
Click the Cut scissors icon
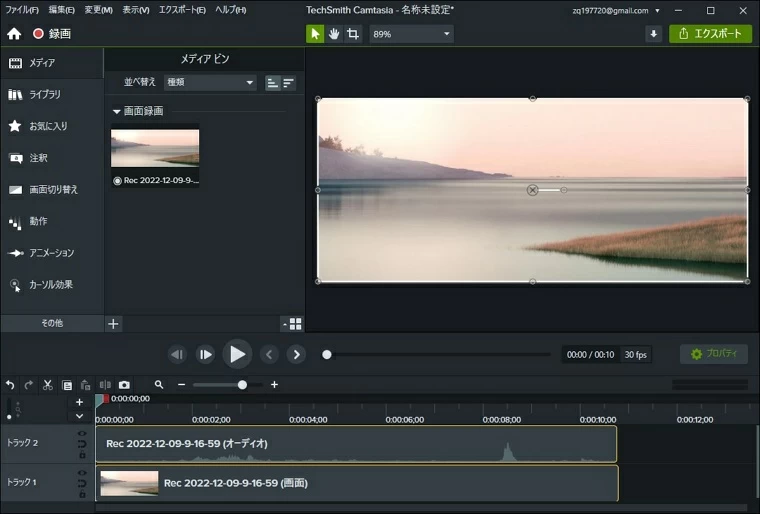48,385
